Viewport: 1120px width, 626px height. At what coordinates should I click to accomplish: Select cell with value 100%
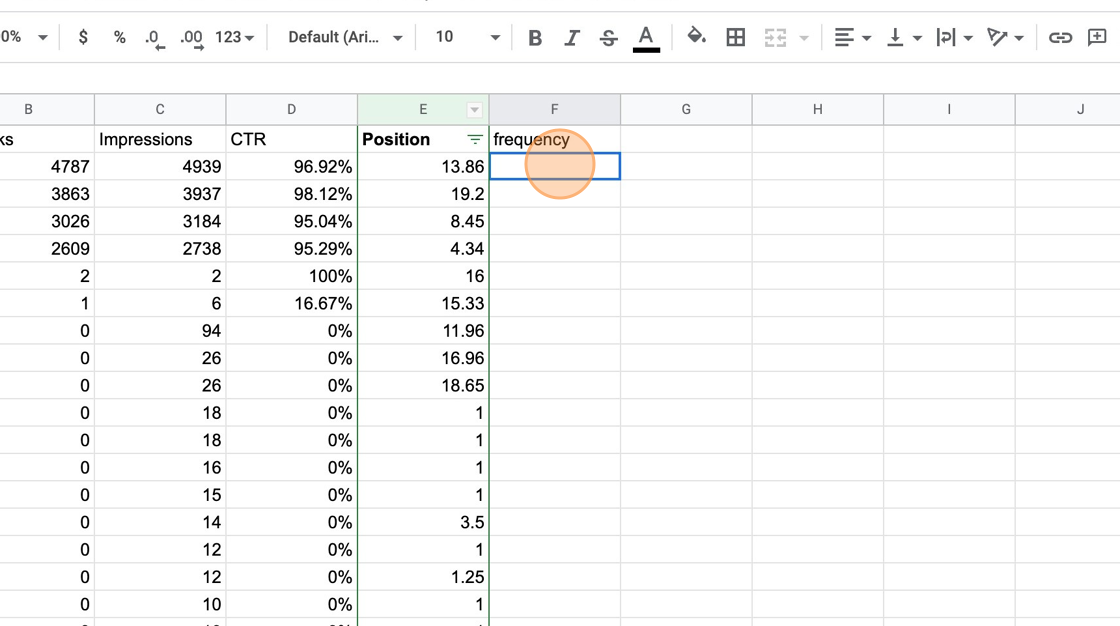coord(291,276)
